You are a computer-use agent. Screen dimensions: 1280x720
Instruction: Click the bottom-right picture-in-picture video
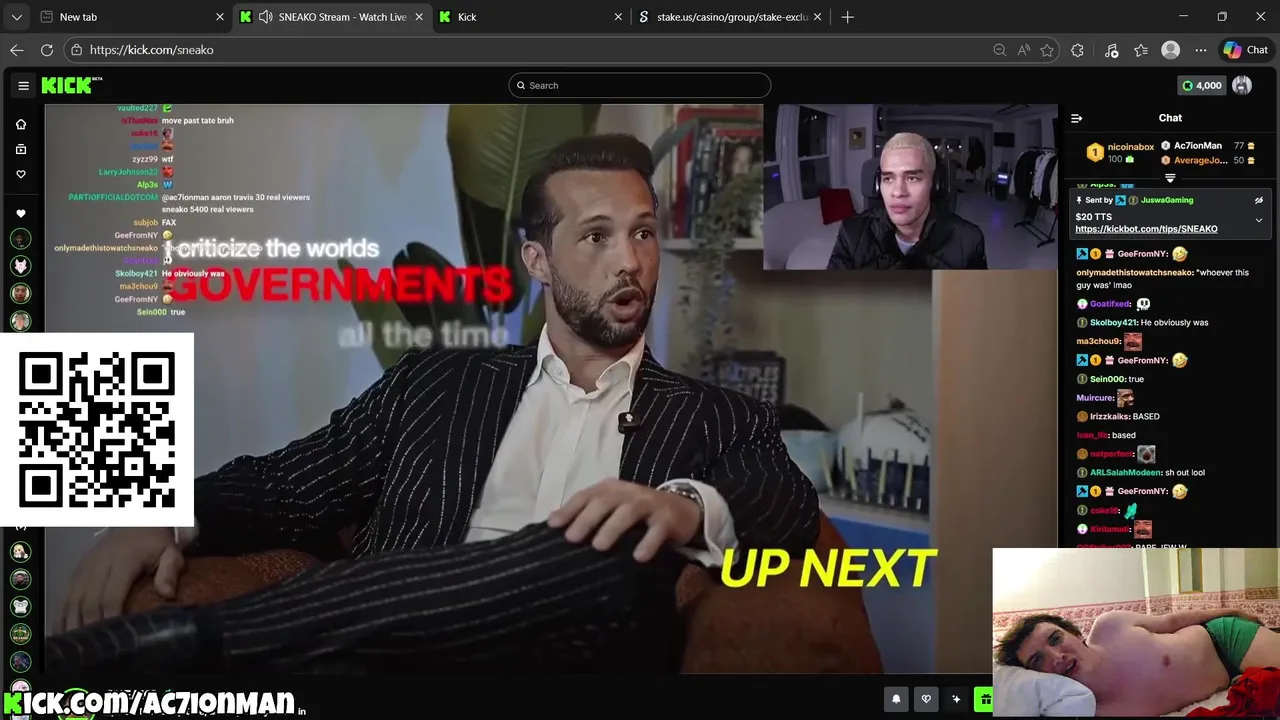coord(1136,634)
